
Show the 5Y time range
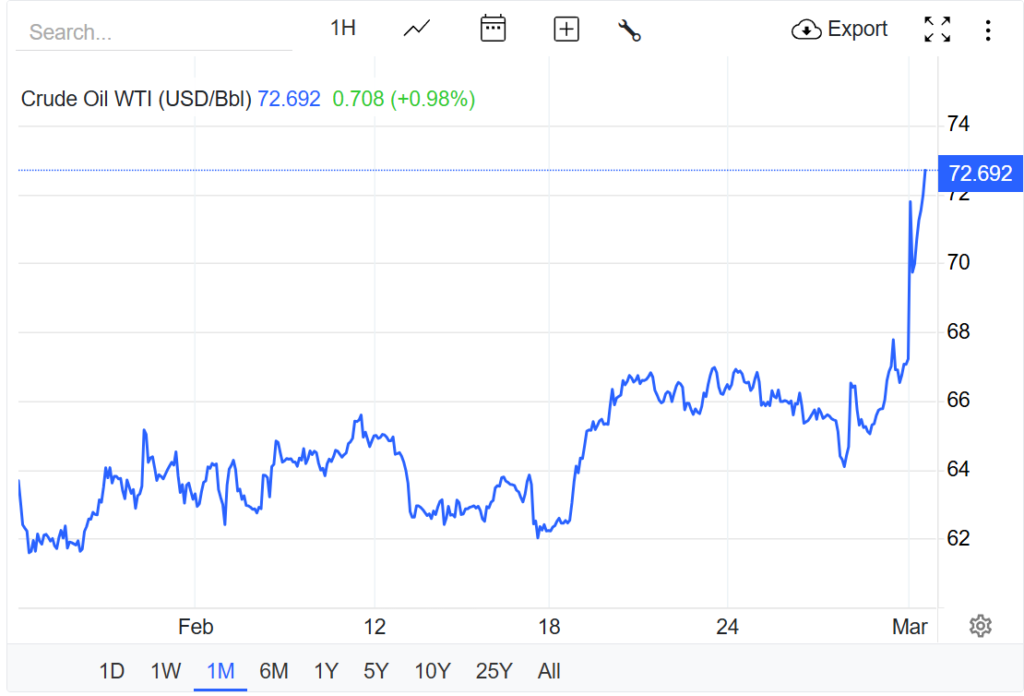pos(376,670)
